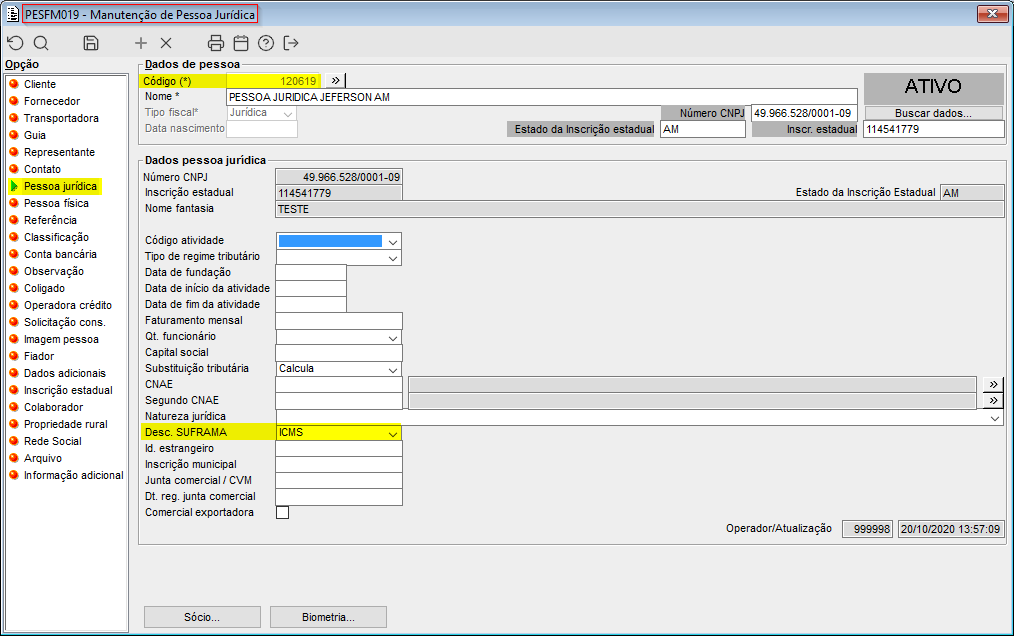1014x636 pixels.
Task: Select Operadora crédito option
Action: click(67, 305)
